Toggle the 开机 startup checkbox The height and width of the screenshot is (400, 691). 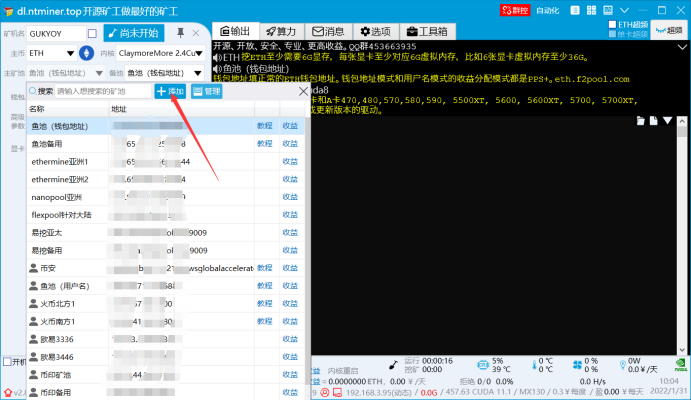click(6, 362)
